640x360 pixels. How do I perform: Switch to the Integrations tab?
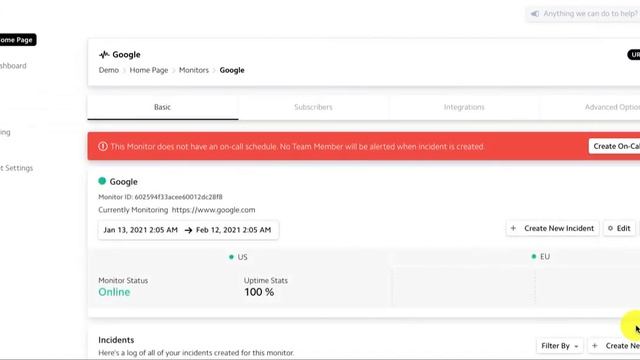click(x=464, y=107)
